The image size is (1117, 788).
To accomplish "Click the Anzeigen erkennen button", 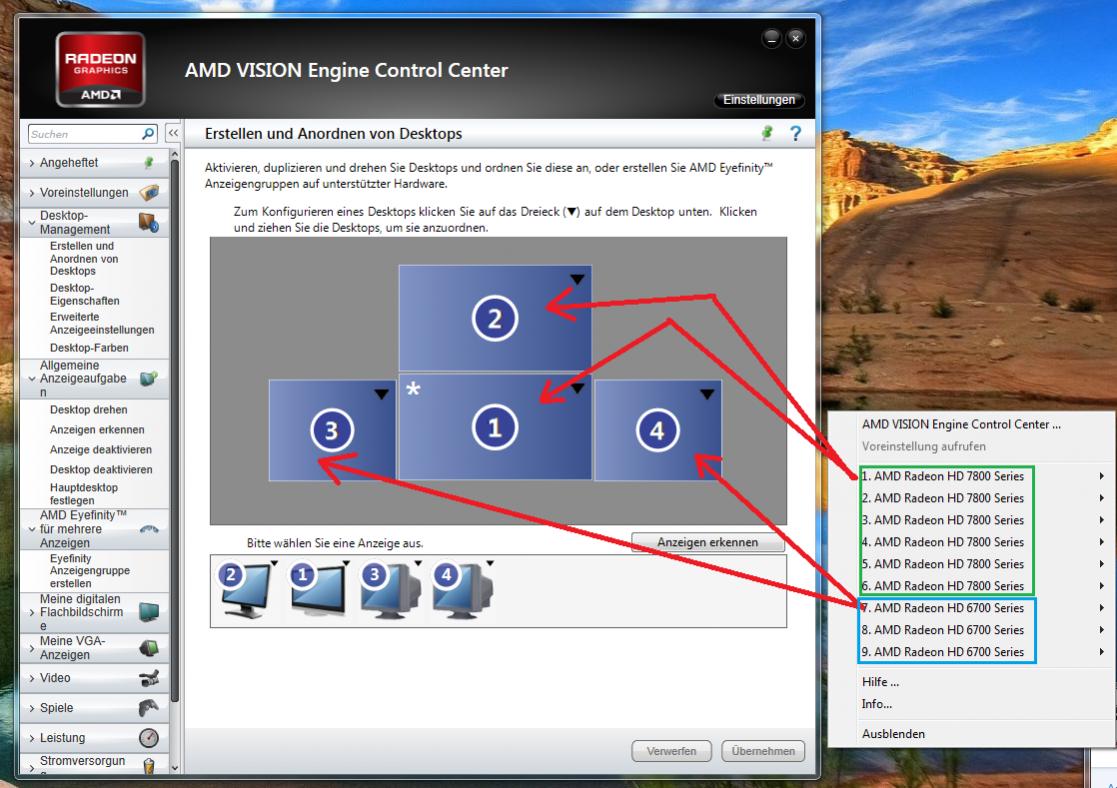I will 707,542.
